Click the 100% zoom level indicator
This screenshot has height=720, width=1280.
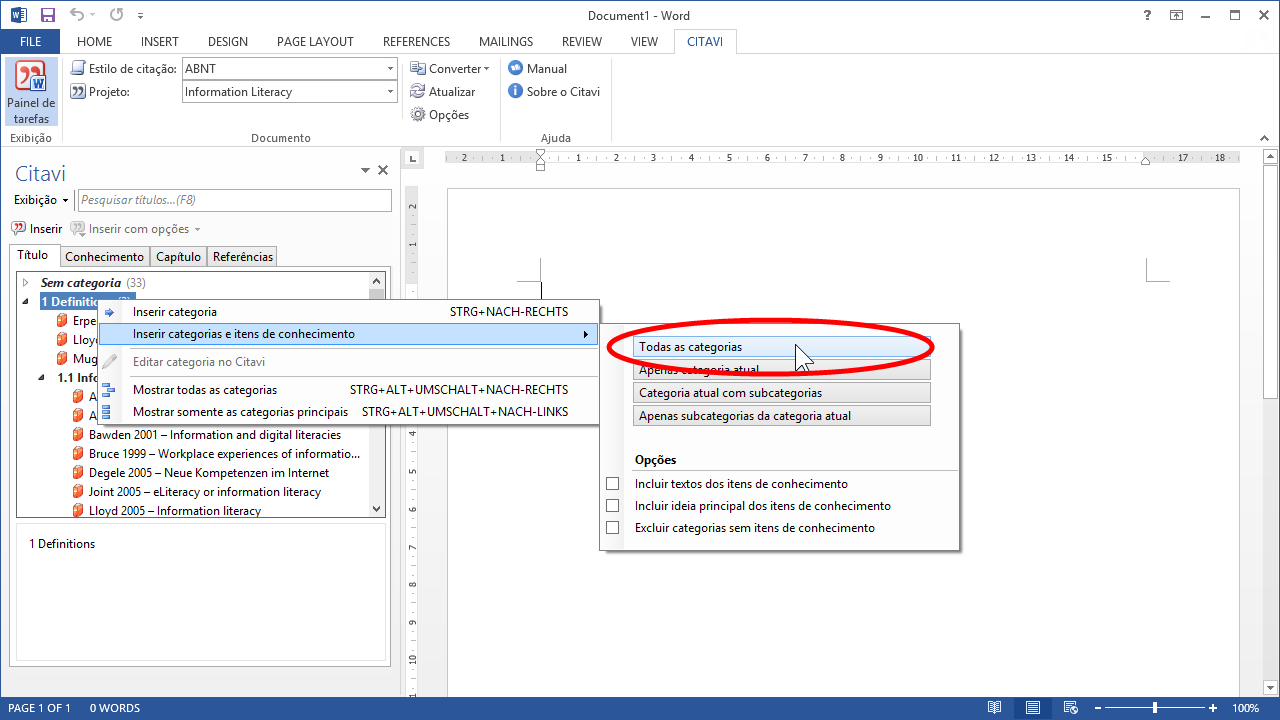[1245, 708]
